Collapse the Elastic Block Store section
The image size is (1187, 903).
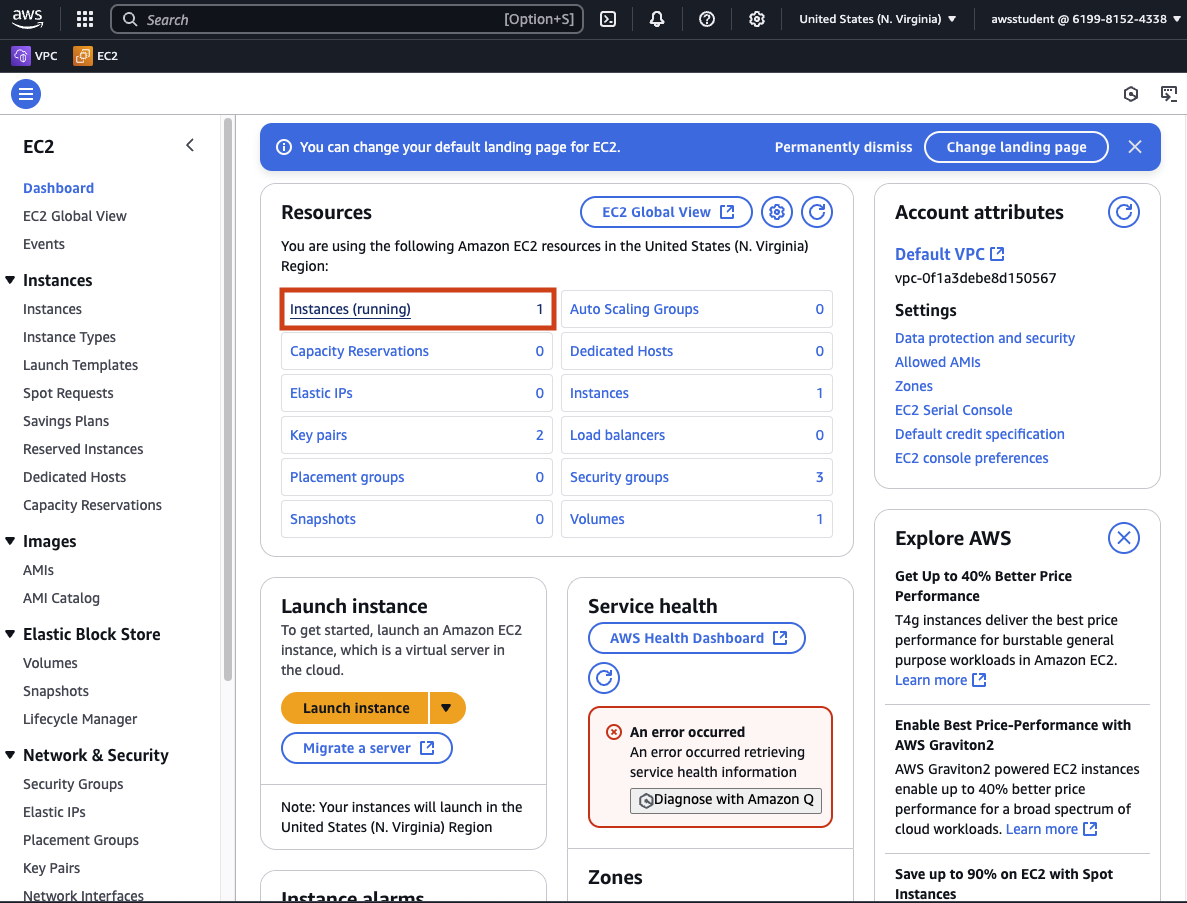point(10,634)
